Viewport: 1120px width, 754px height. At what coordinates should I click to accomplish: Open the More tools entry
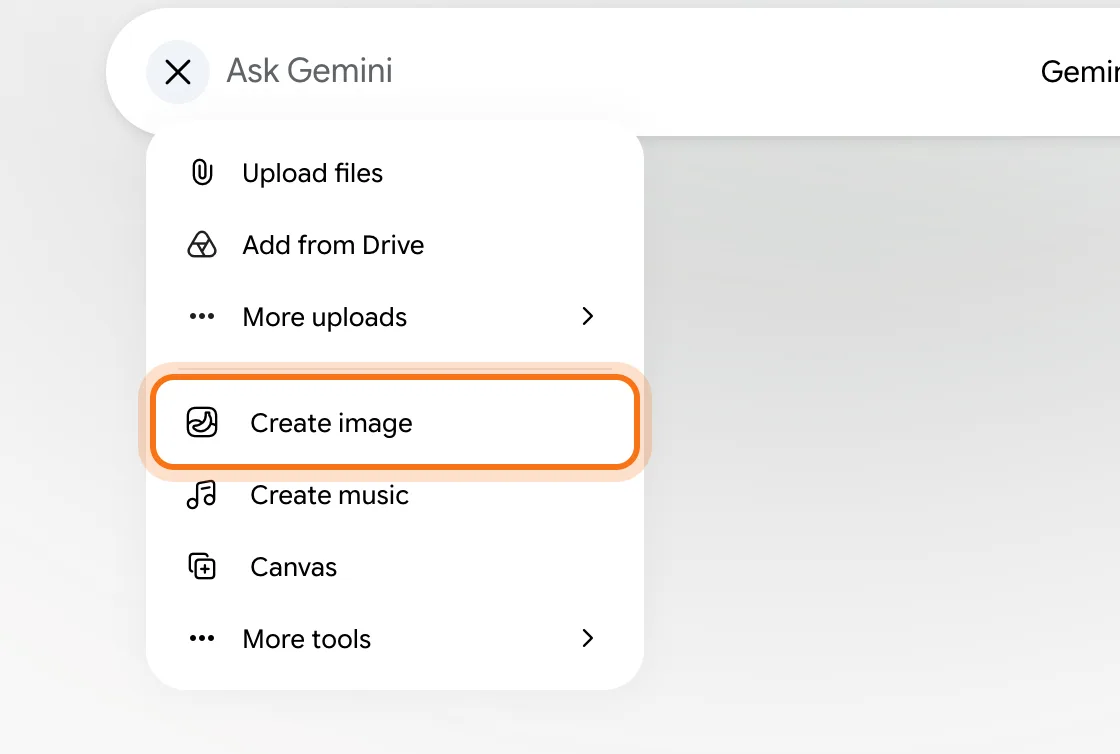click(x=394, y=638)
